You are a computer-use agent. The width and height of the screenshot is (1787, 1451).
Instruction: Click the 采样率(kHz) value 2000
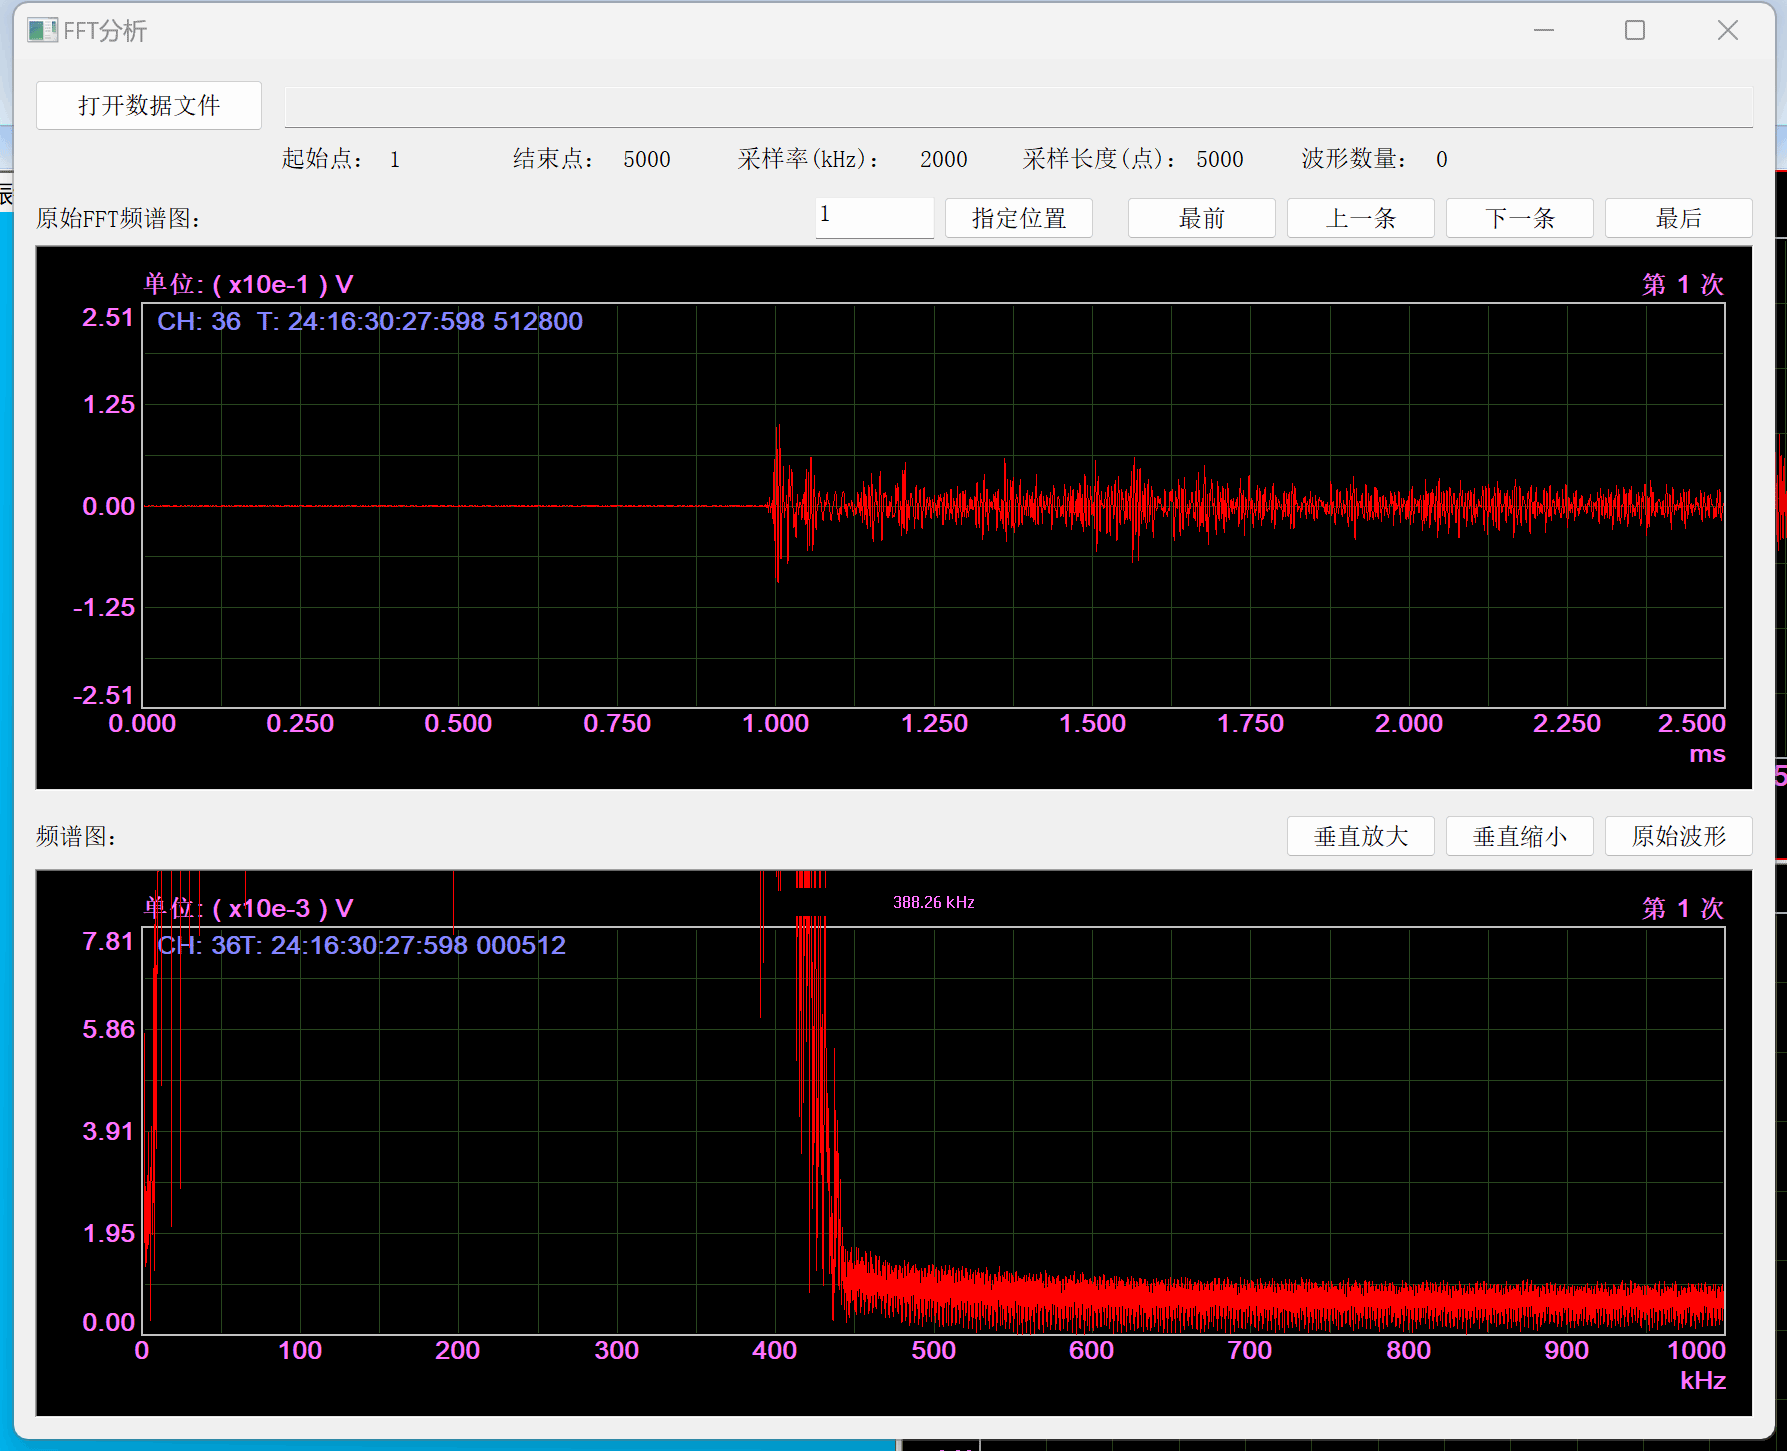[943, 159]
